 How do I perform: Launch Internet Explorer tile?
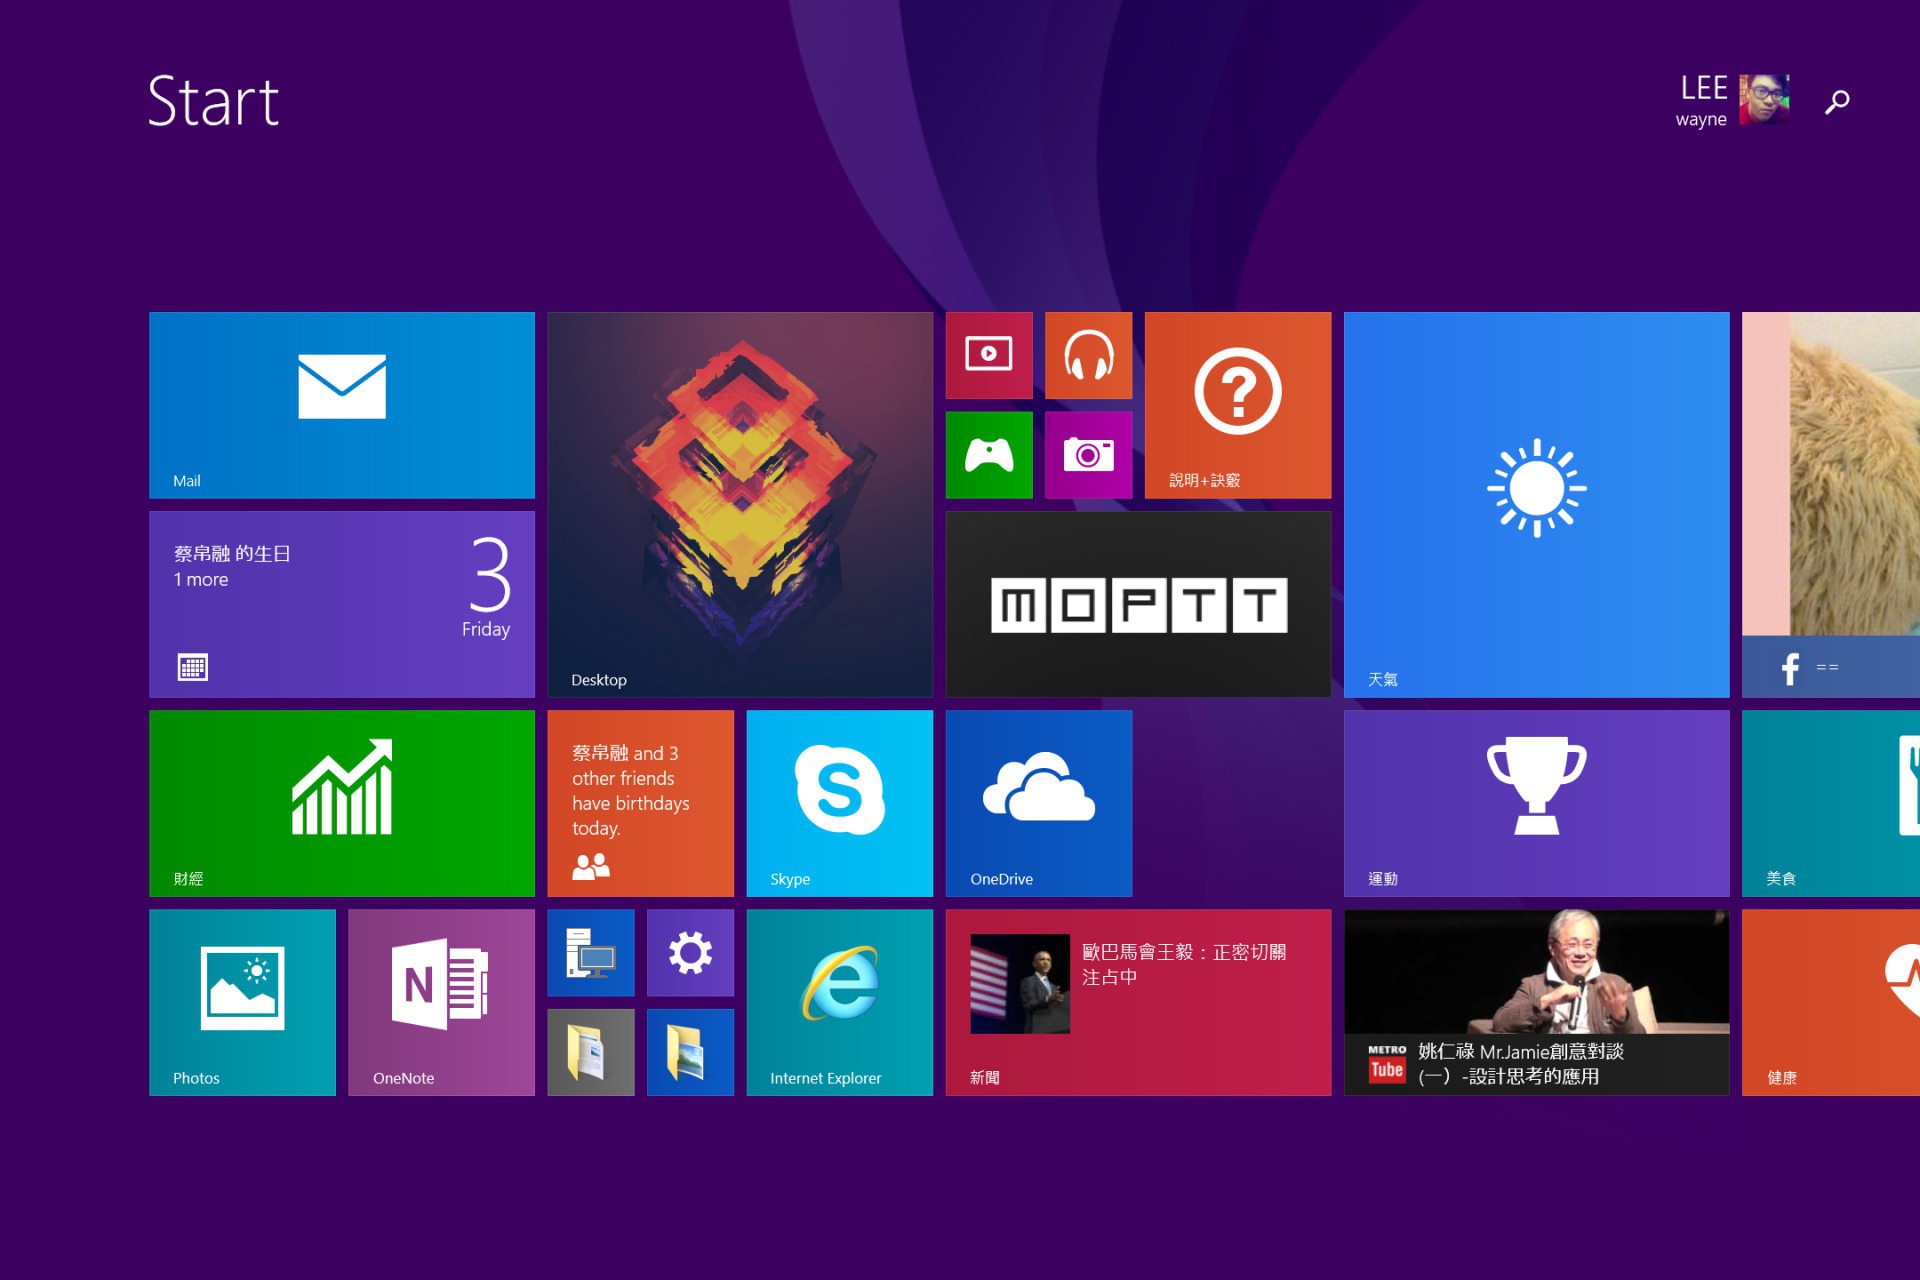(x=840, y=1002)
